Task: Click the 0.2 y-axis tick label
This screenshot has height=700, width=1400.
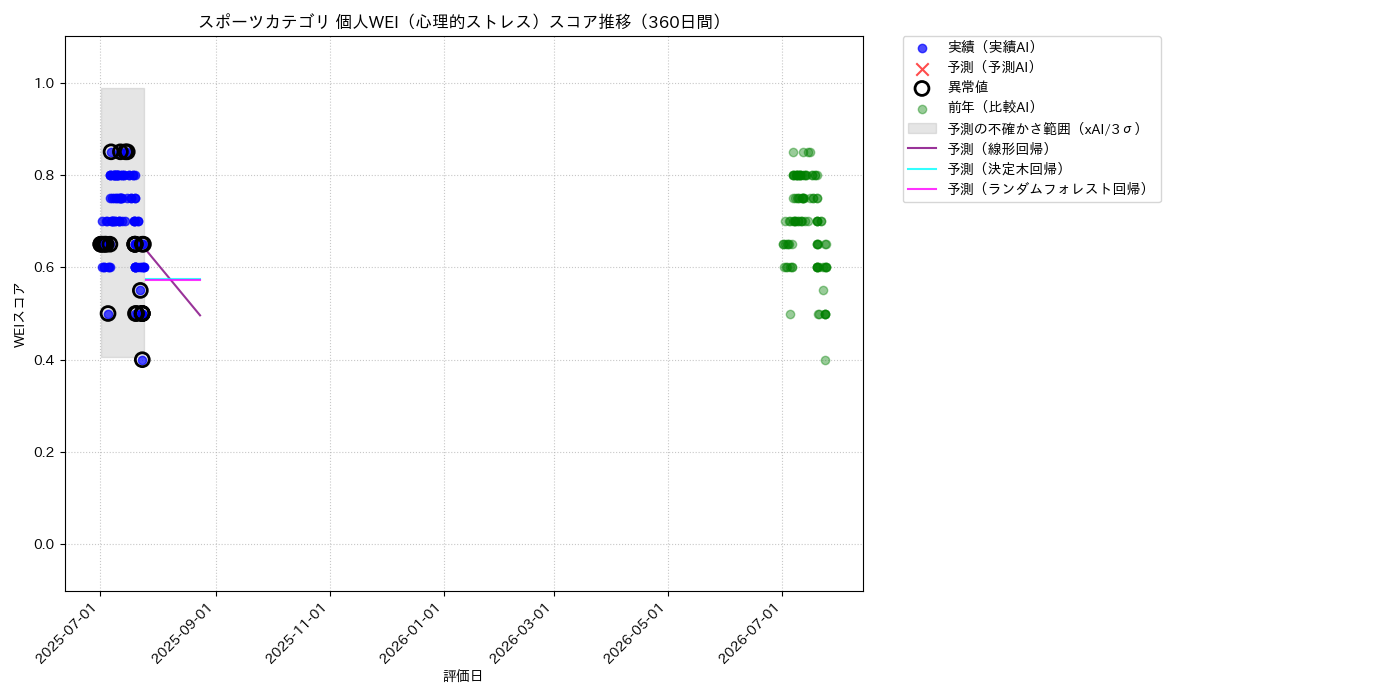Action: coord(46,452)
